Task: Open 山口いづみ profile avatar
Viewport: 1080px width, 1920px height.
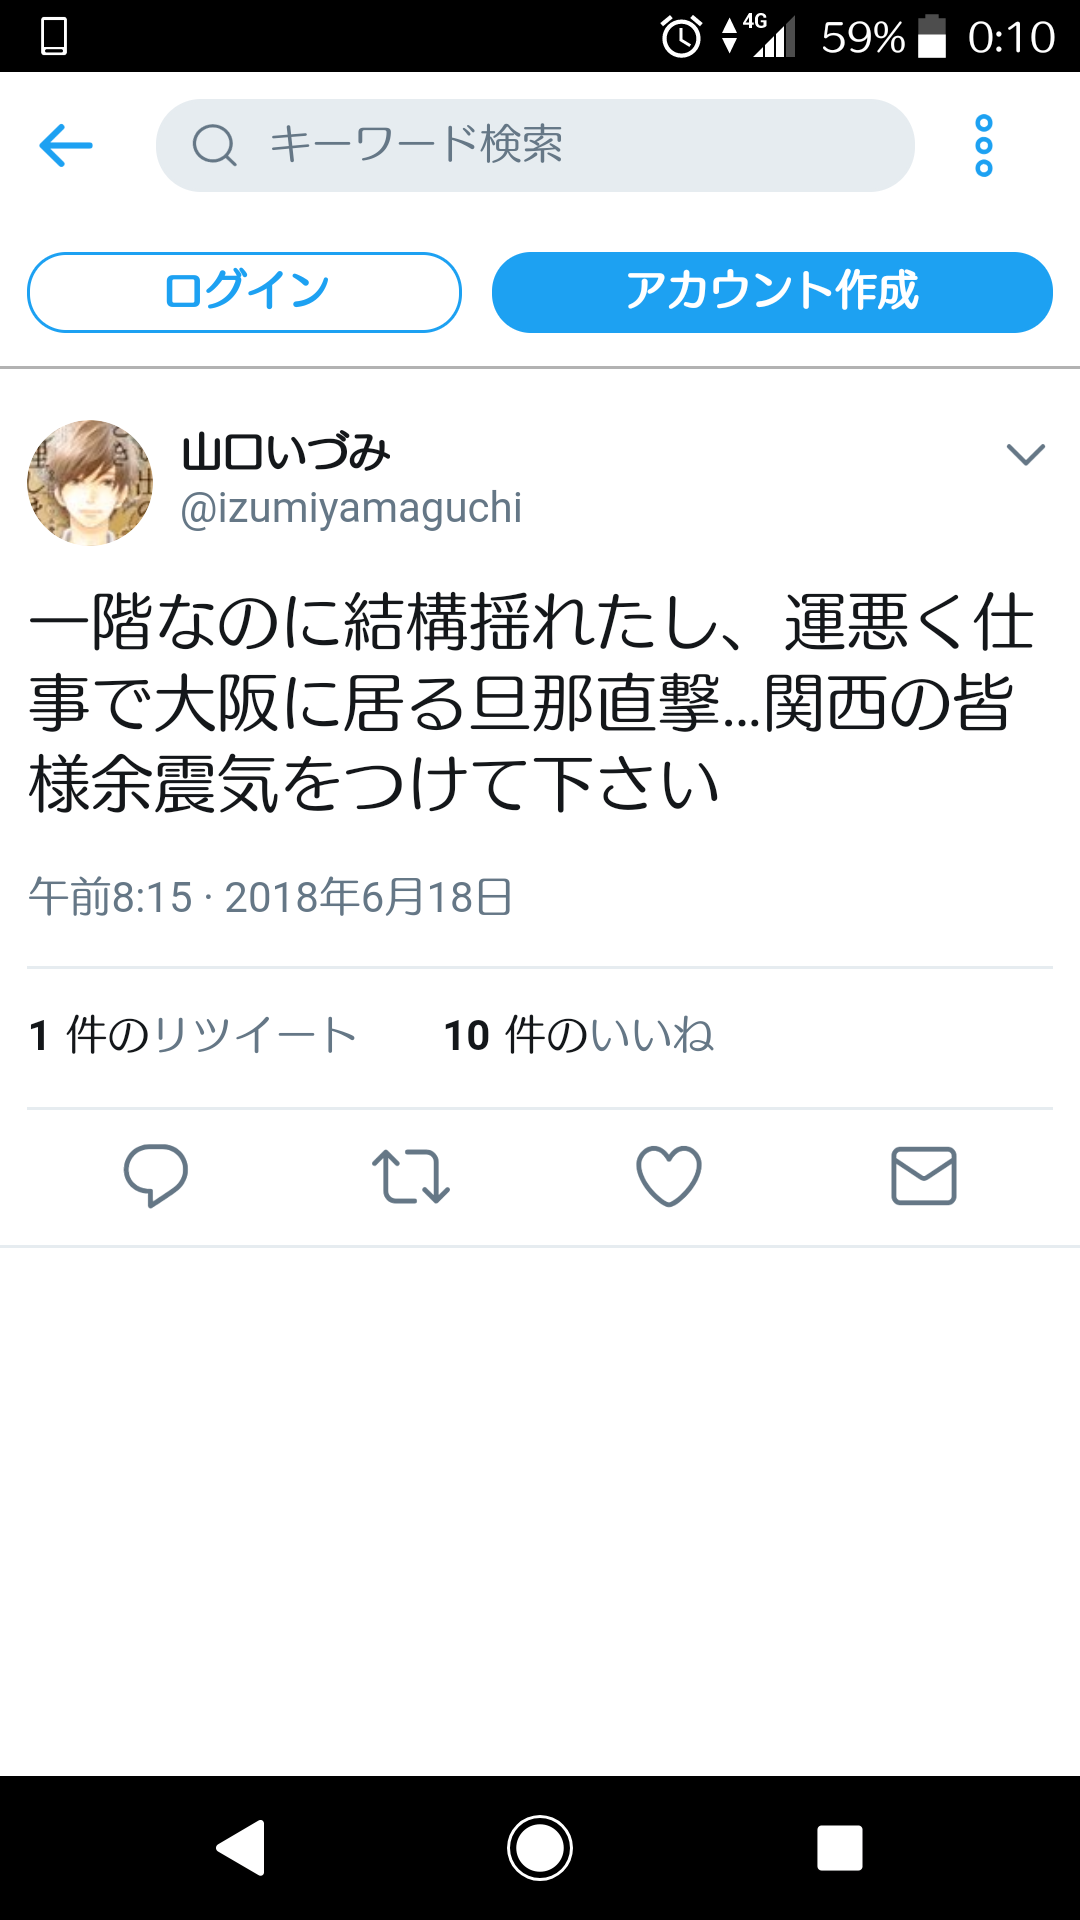Action: point(90,483)
